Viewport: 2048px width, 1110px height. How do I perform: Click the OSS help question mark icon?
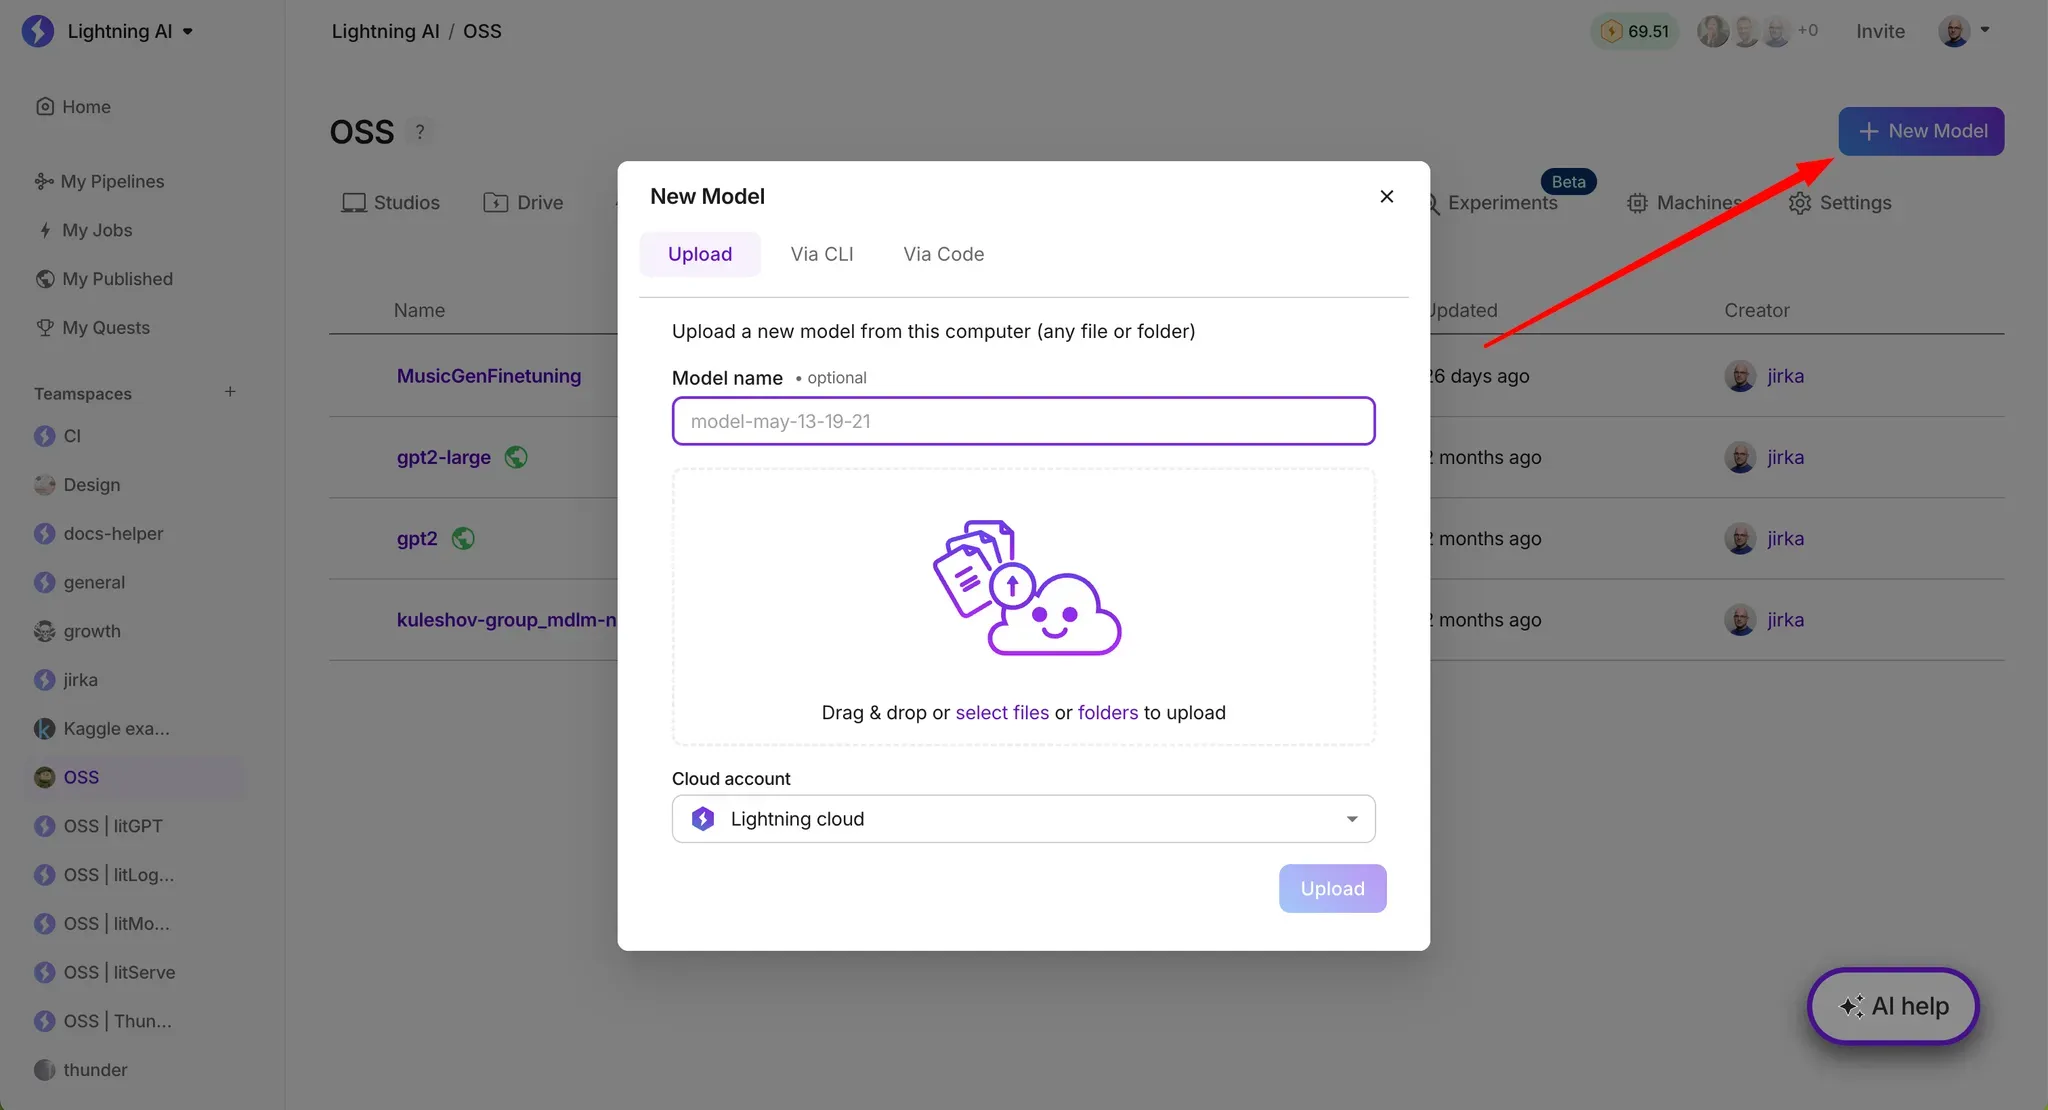click(x=420, y=131)
